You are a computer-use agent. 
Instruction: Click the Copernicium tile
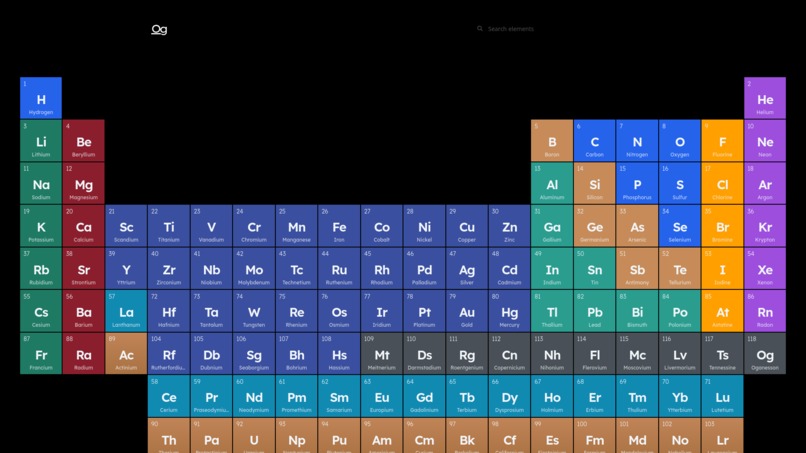point(509,354)
